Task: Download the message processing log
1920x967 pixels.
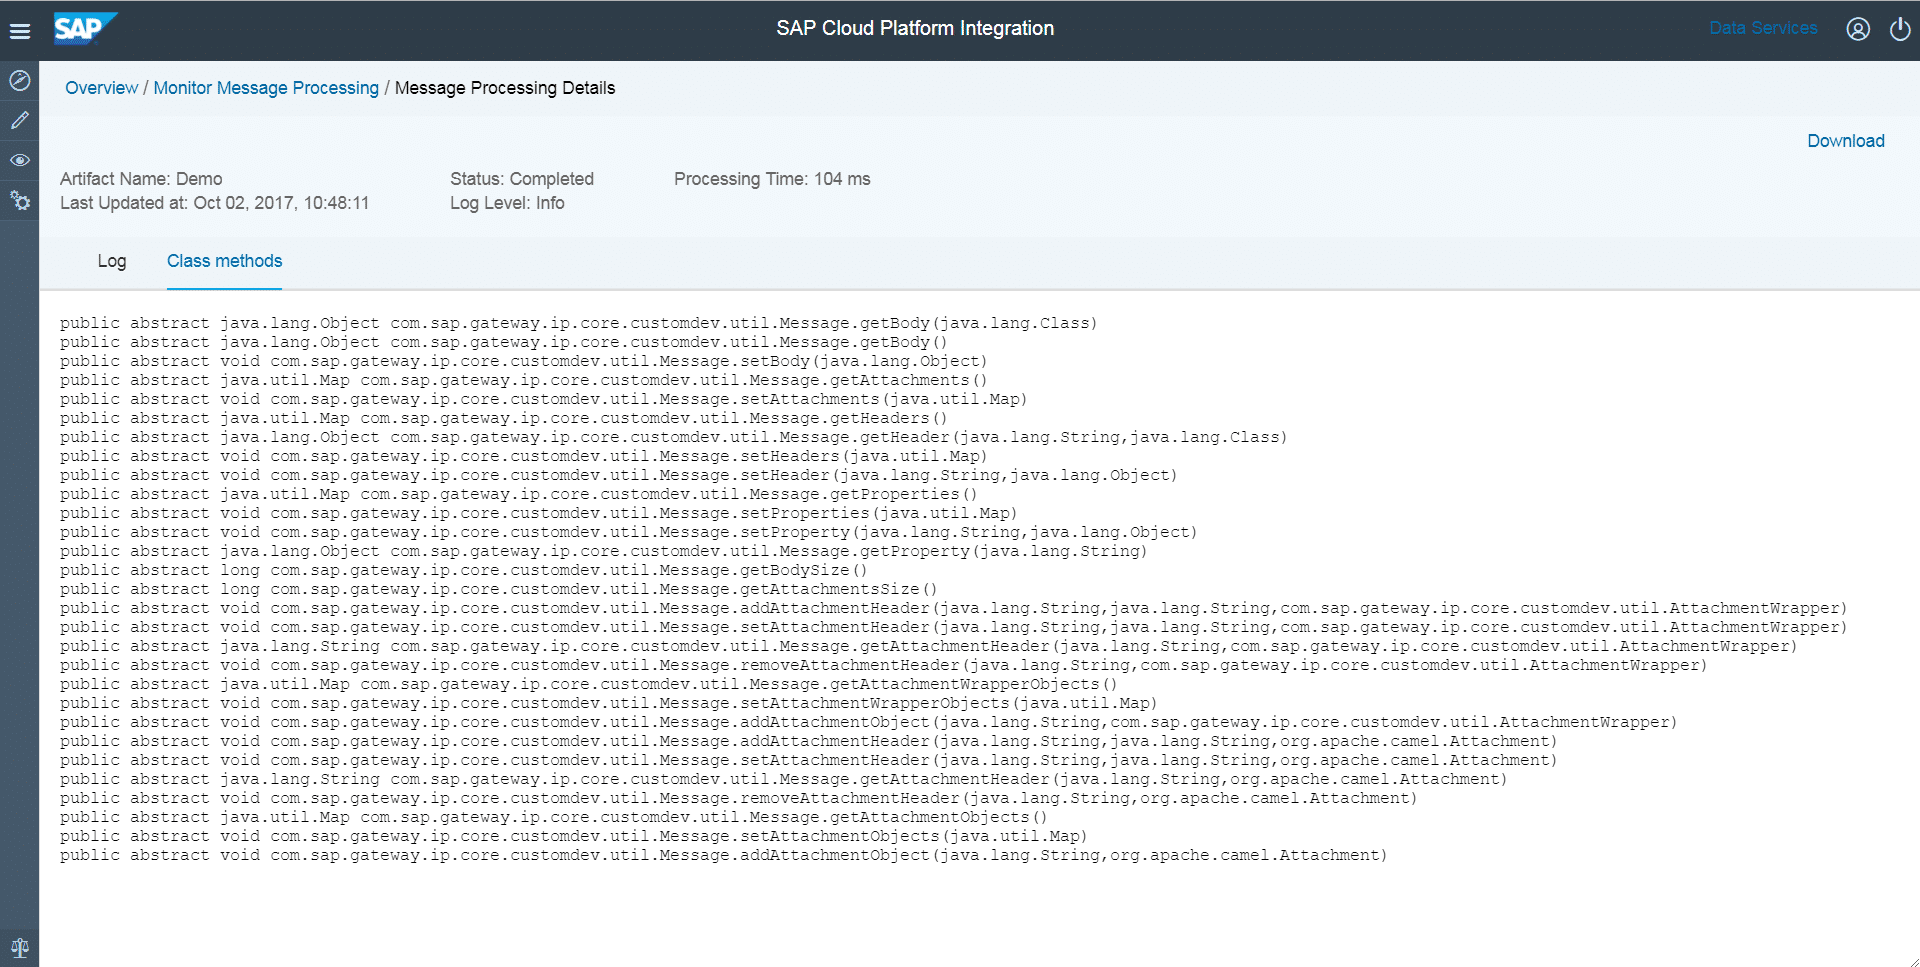Action: pyautogui.click(x=1845, y=141)
